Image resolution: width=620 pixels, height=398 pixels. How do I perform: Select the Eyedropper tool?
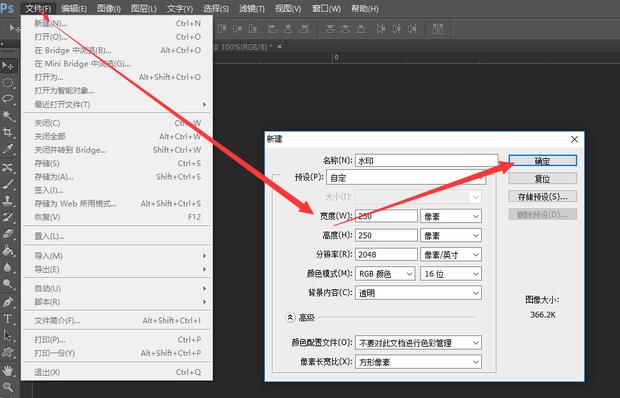click(8, 149)
